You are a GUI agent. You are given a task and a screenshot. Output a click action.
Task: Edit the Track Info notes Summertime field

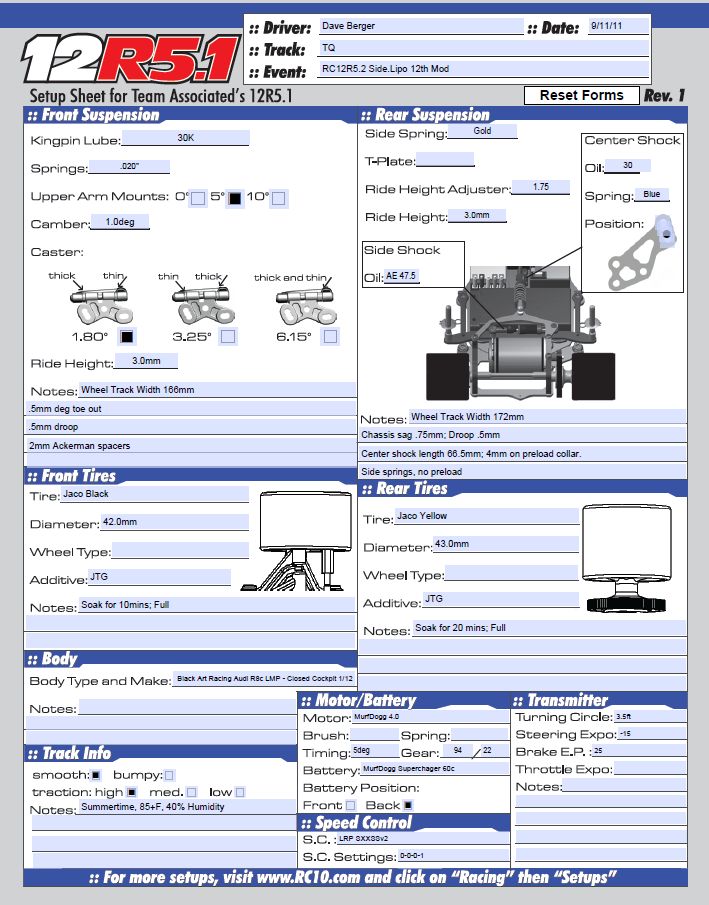click(187, 807)
